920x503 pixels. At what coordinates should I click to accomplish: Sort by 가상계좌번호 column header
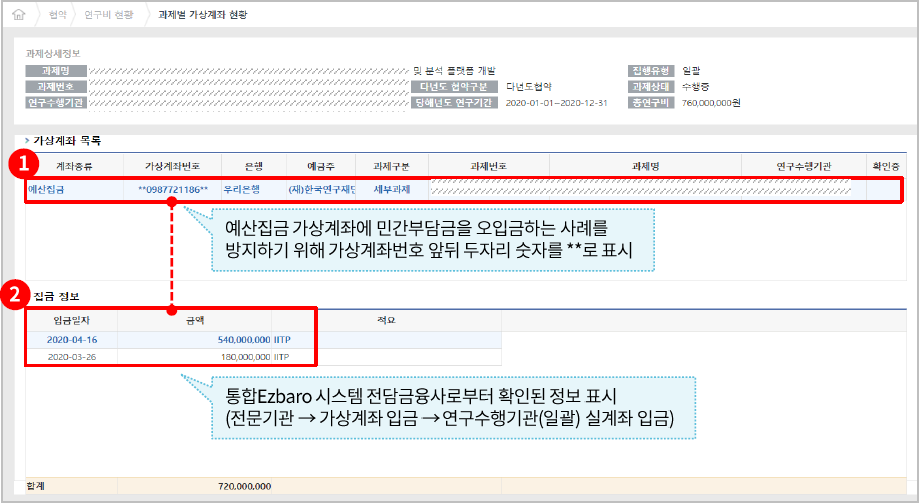(172, 166)
